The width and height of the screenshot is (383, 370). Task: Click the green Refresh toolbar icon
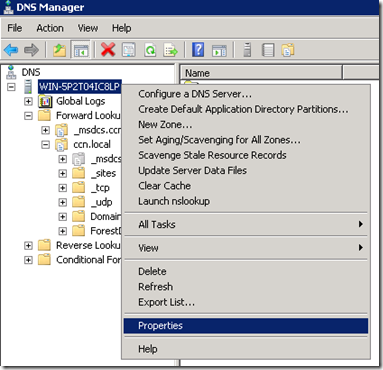(x=150, y=50)
